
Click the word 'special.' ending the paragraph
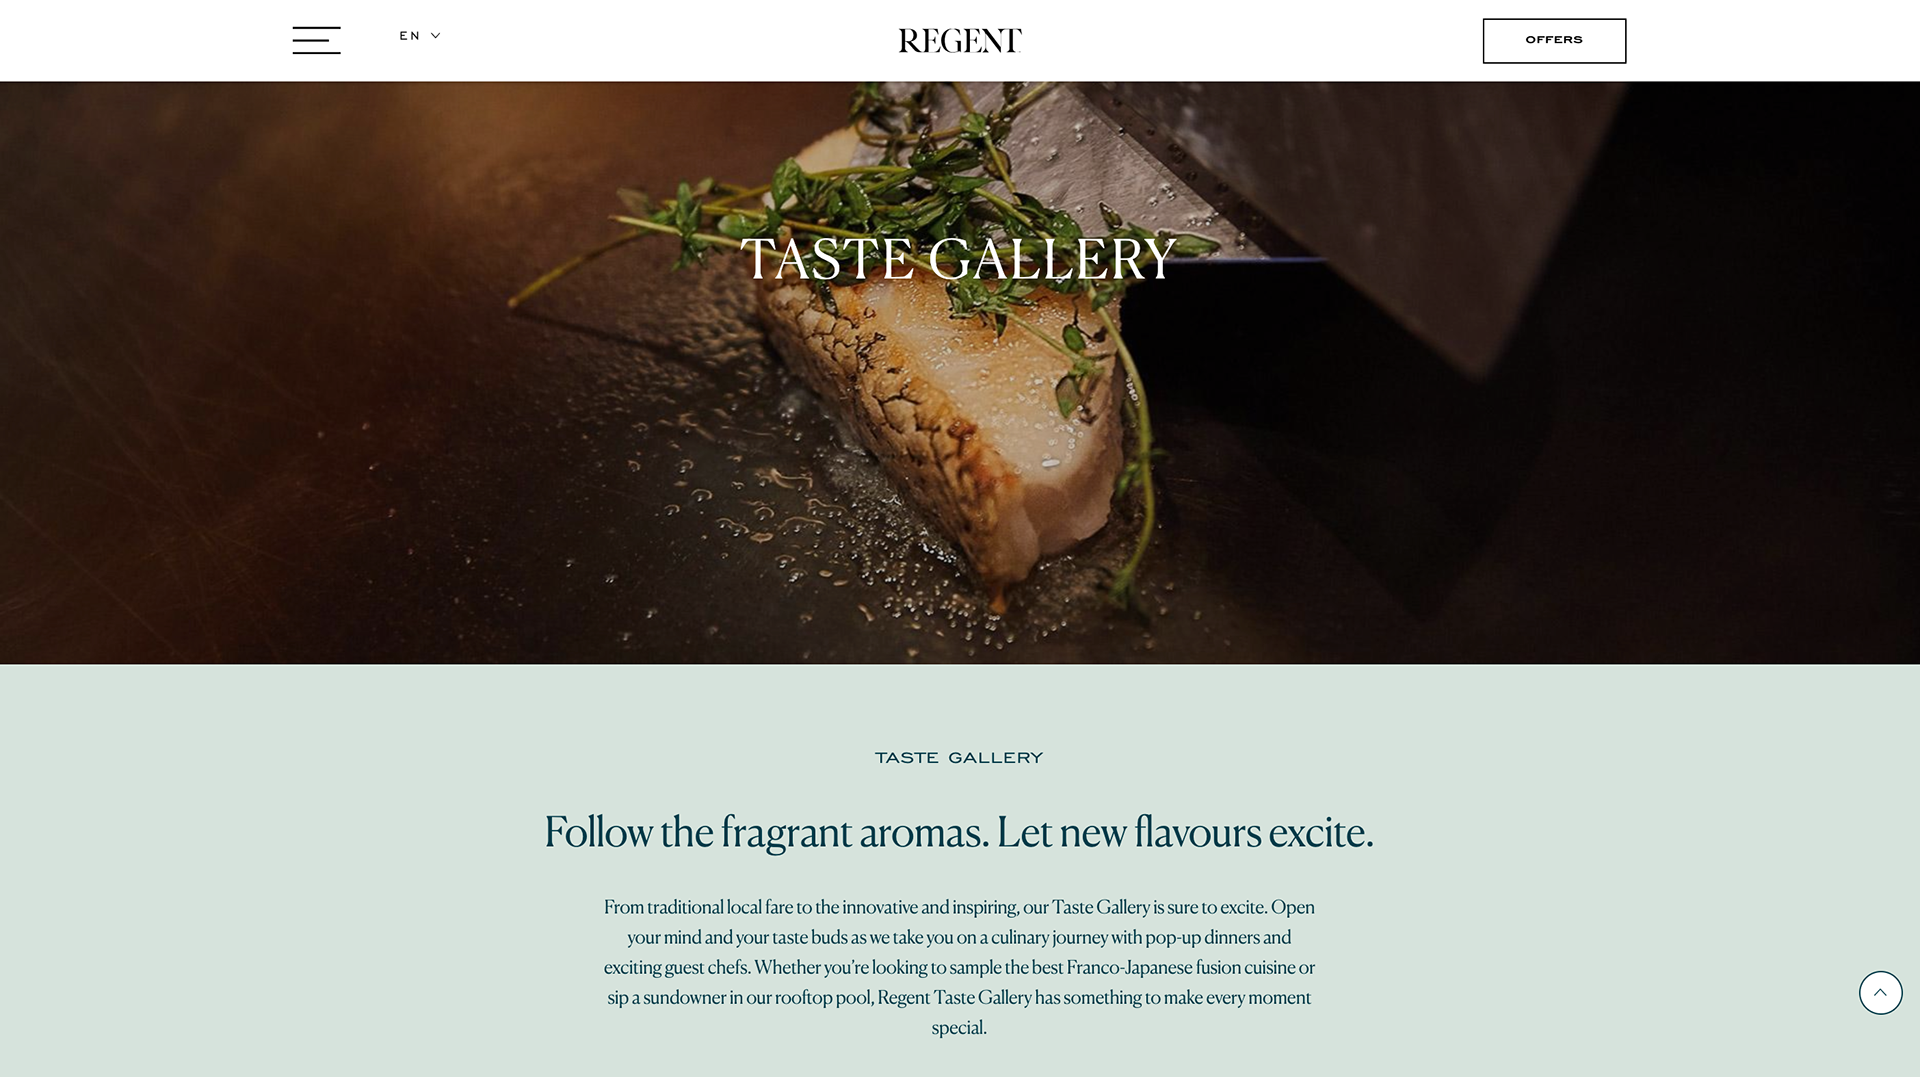pyautogui.click(x=959, y=1027)
